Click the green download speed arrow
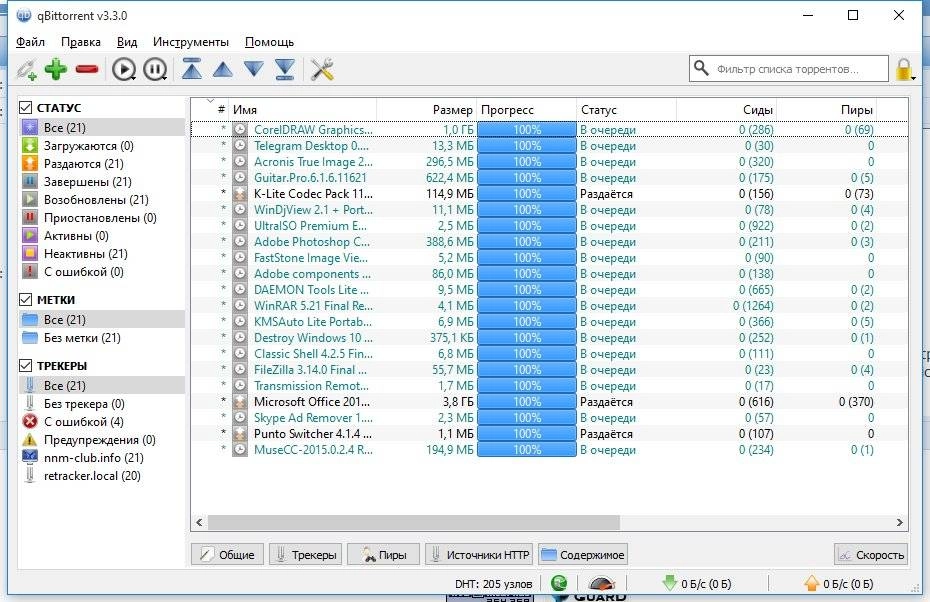 tap(670, 583)
